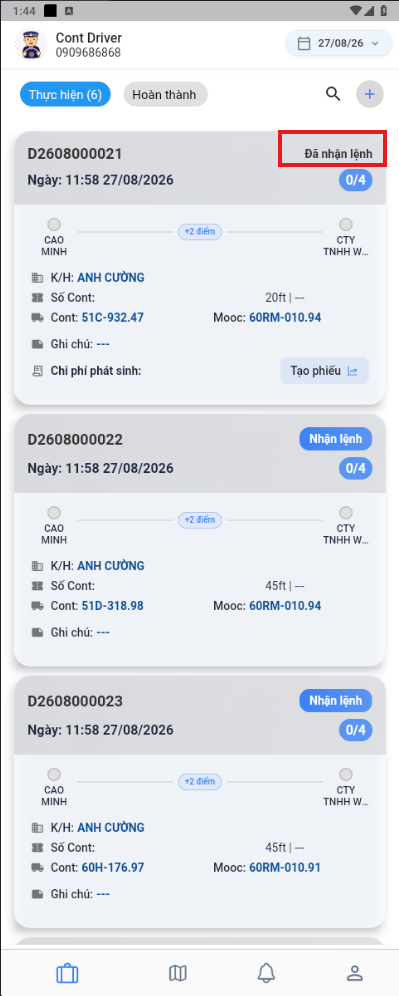Click Nhận lệnh button for order D2608000023
Image resolution: width=399 pixels, height=996 pixels.
(335, 701)
